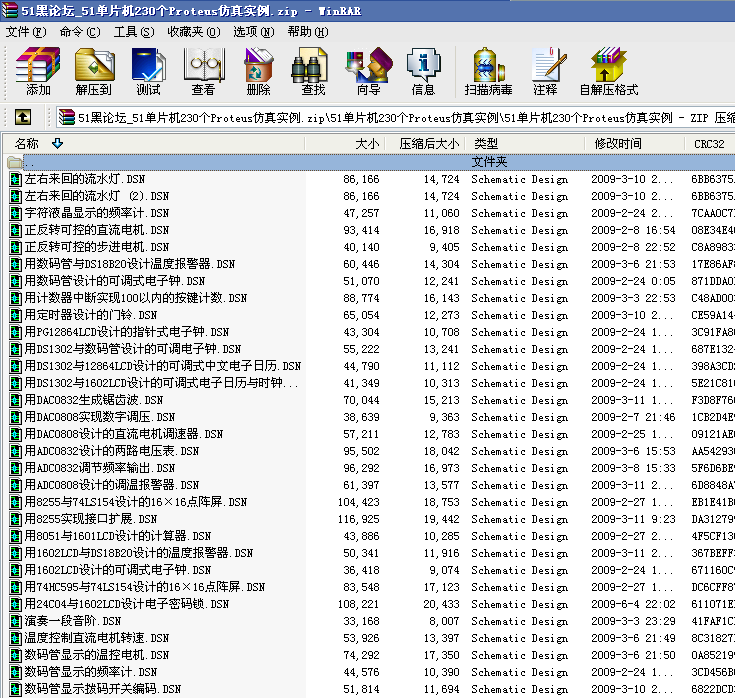Select 数码管显示拨码开关编码.DSN file

(103, 689)
